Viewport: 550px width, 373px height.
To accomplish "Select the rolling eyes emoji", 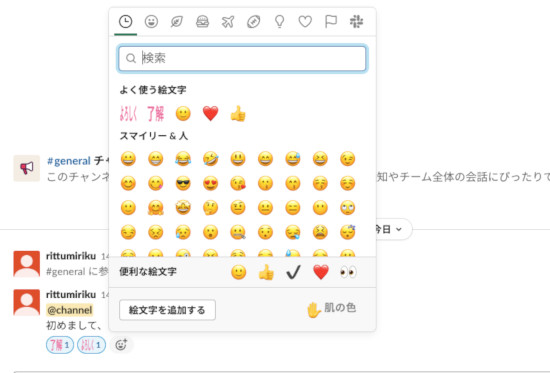I will click(x=348, y=208).
